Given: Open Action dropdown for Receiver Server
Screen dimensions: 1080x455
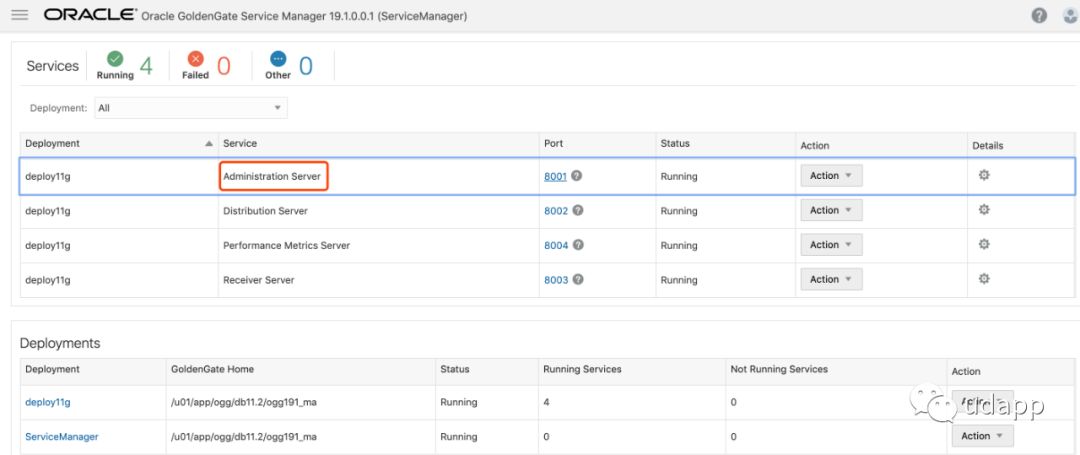Looking at the screenshot, I should pos(831,279).
